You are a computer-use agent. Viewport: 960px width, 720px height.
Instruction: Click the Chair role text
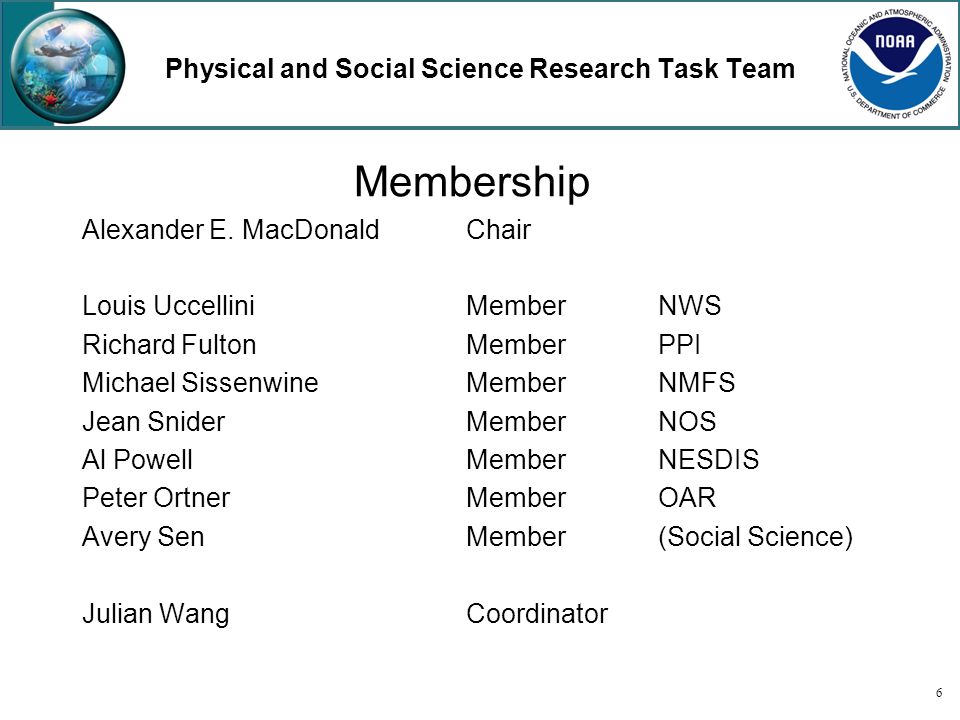point(498,230)
